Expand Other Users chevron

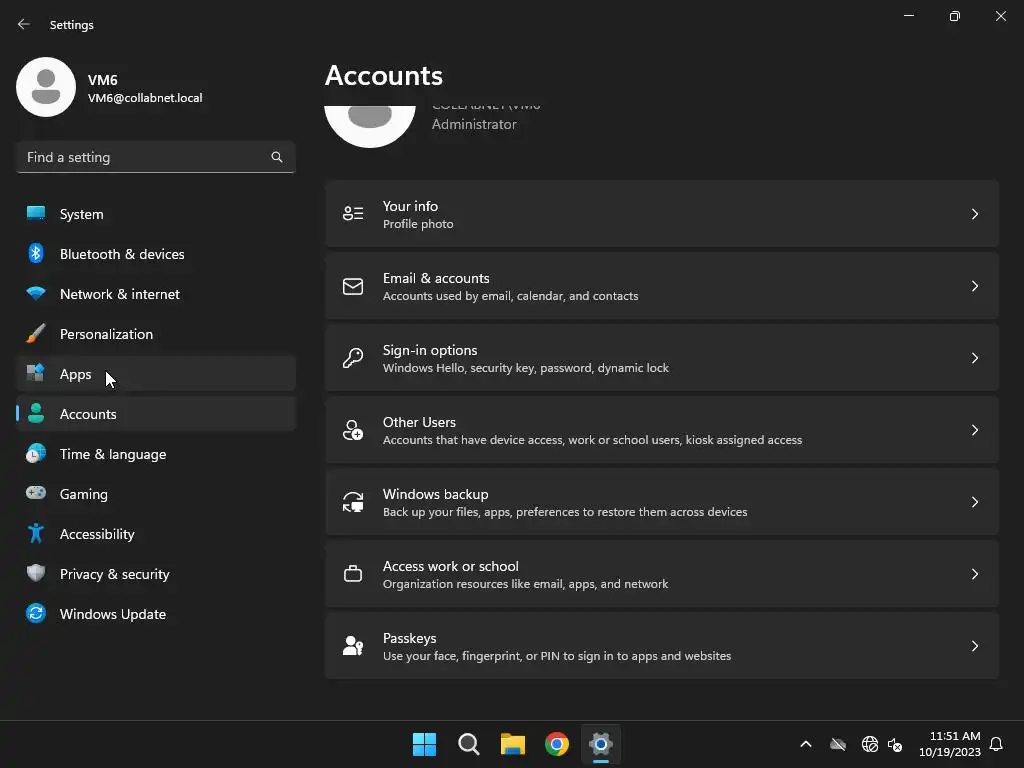[974, 430]
